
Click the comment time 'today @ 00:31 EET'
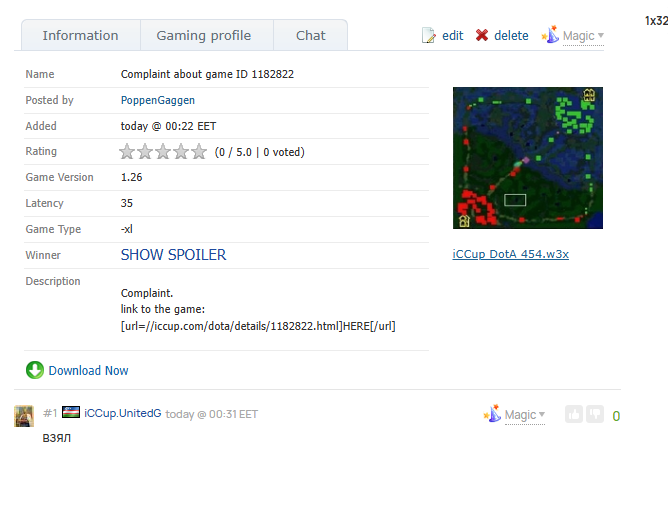point(212,414)
